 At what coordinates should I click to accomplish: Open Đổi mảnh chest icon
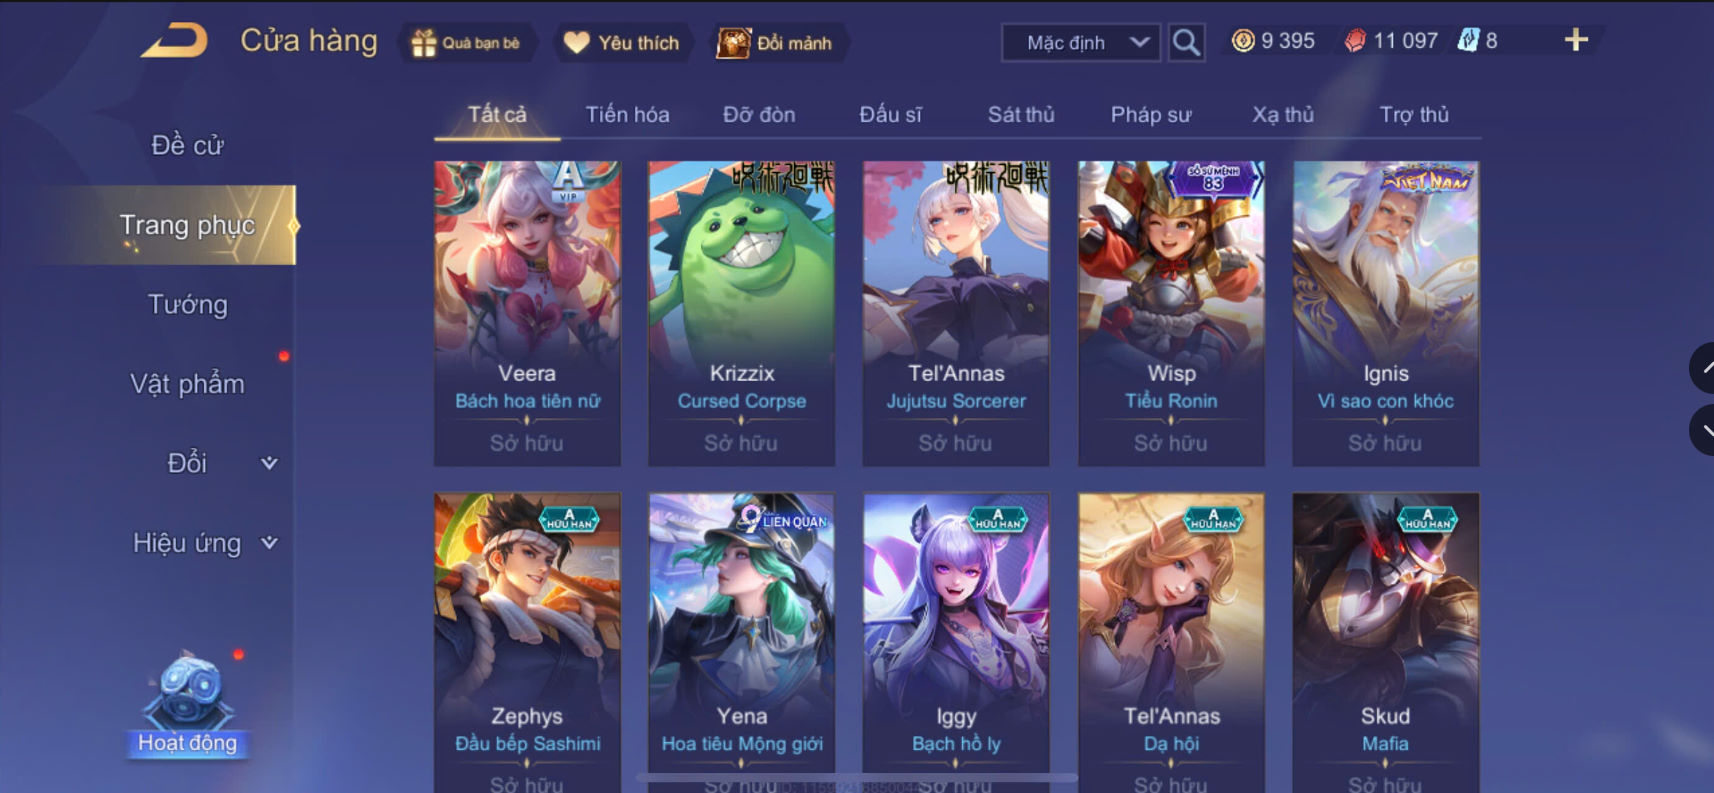point(733,42)
